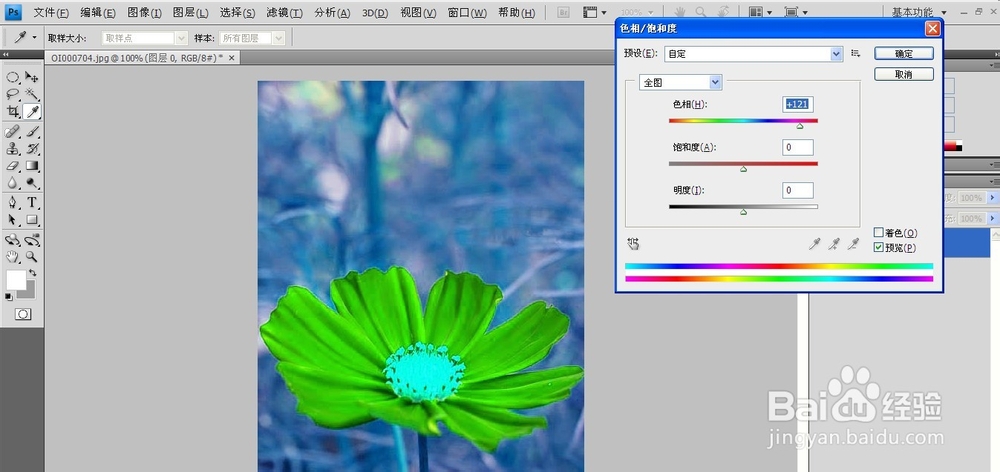Screen dimensions: 1000x472
Task: Select the Clone Stamp tool
Action: [x=13, y=149]
